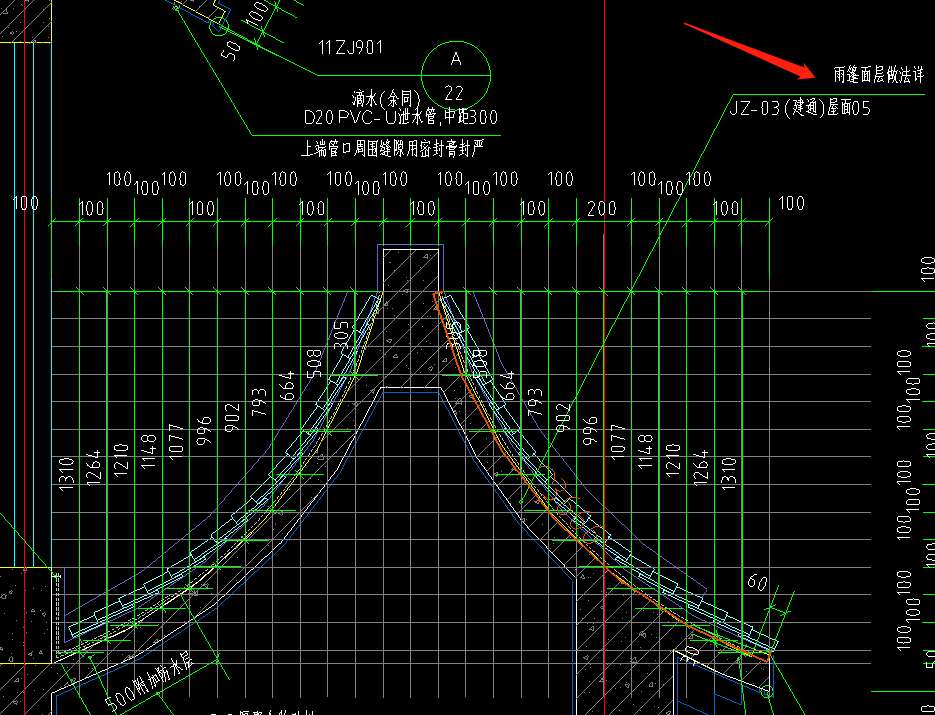Select the green detail callout circle
The width and height of the screenshot is (935, 715).
pyautogui.click(x=456, y=76)
